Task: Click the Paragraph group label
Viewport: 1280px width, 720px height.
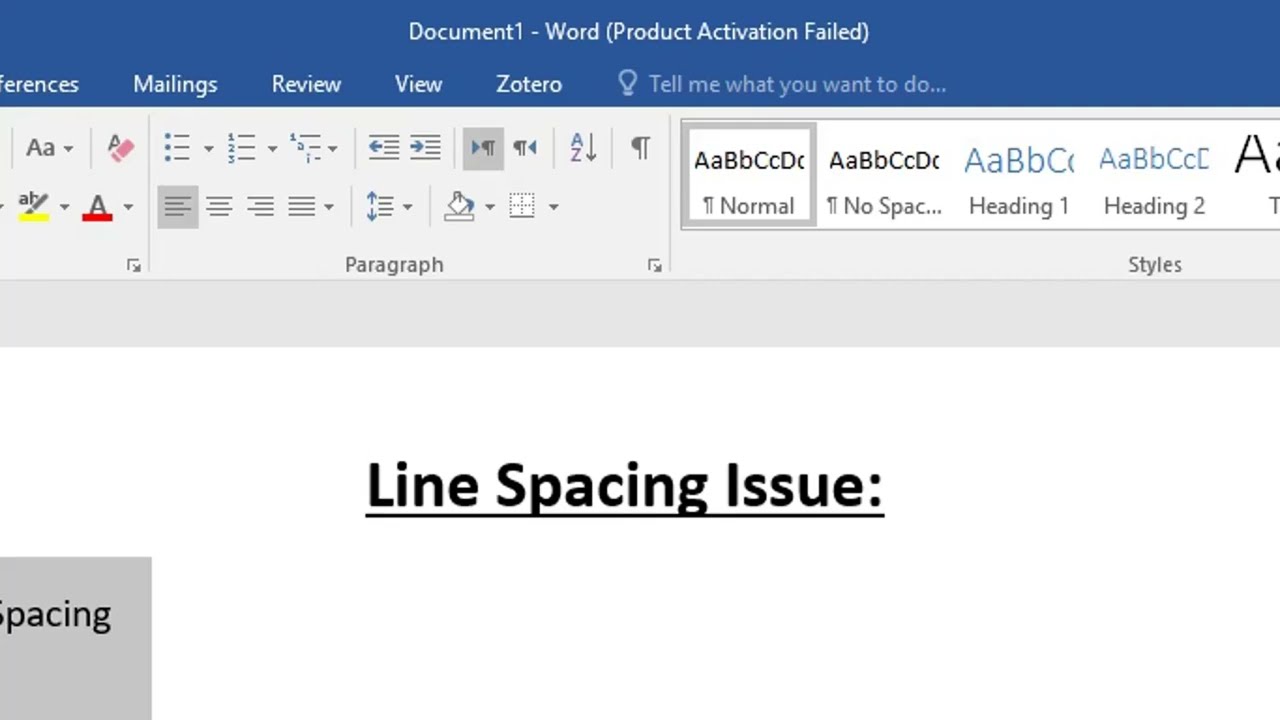Action: click(x=394, y=265)
